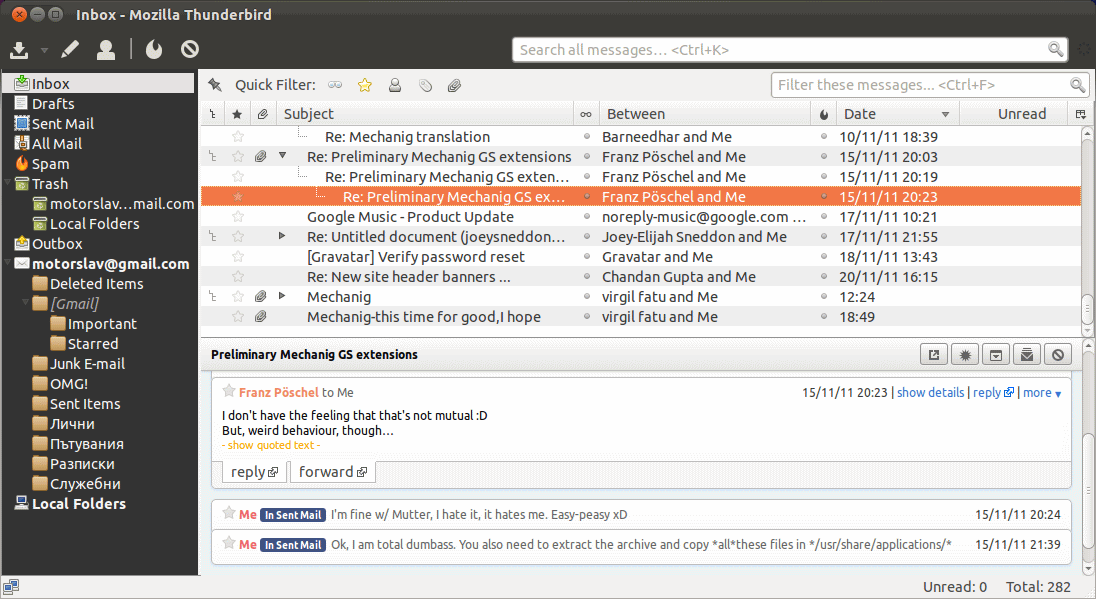The height and width of the screenshot is (599, 1096).
Task: Star the Google Music Product Update message
Action: click(x=238, y=217)
